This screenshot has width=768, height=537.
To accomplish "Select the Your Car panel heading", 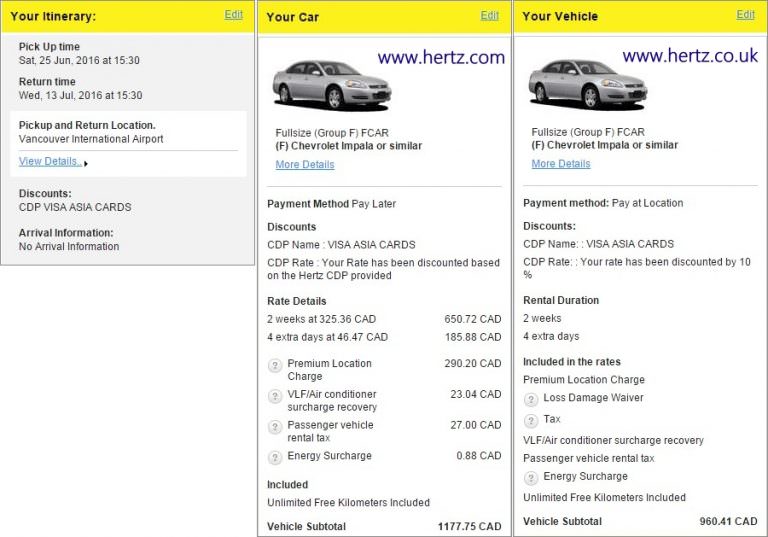I will click(293, 17).
